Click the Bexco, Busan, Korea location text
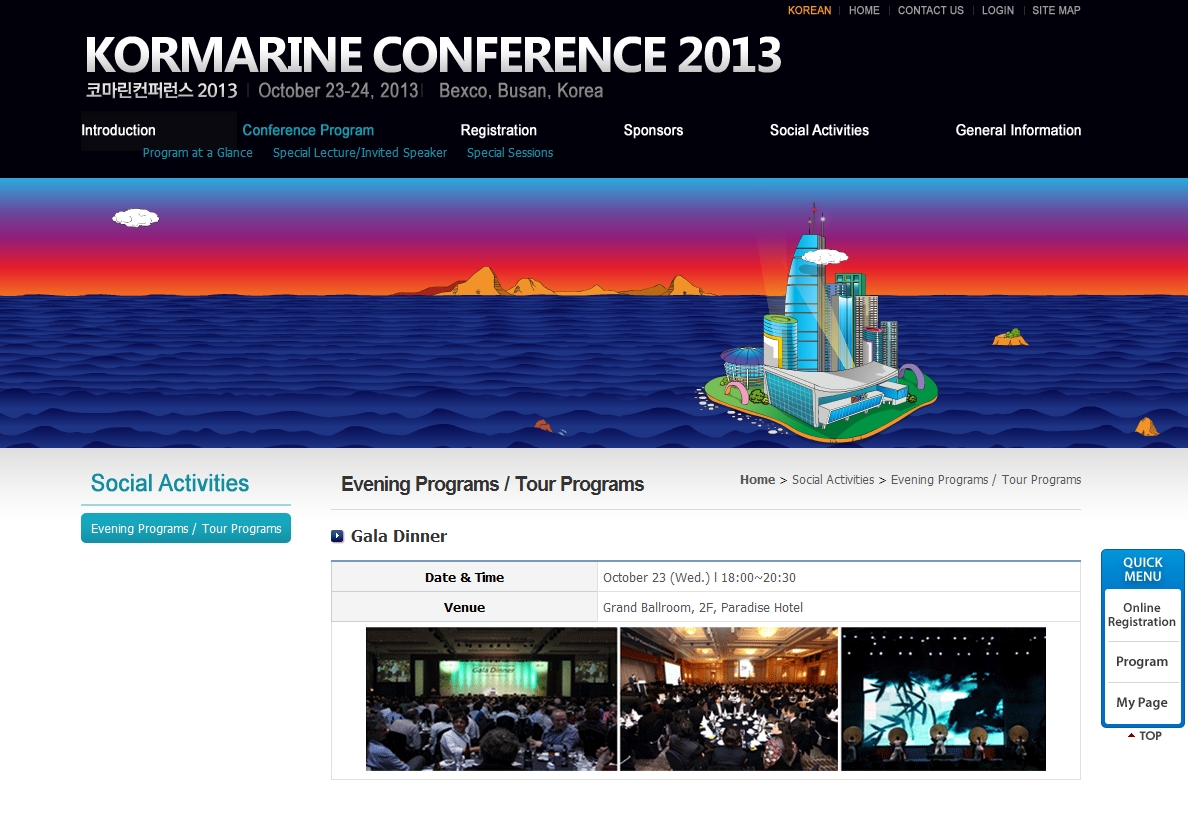Viewport: 1188px width, 820px height. point(521,91)
